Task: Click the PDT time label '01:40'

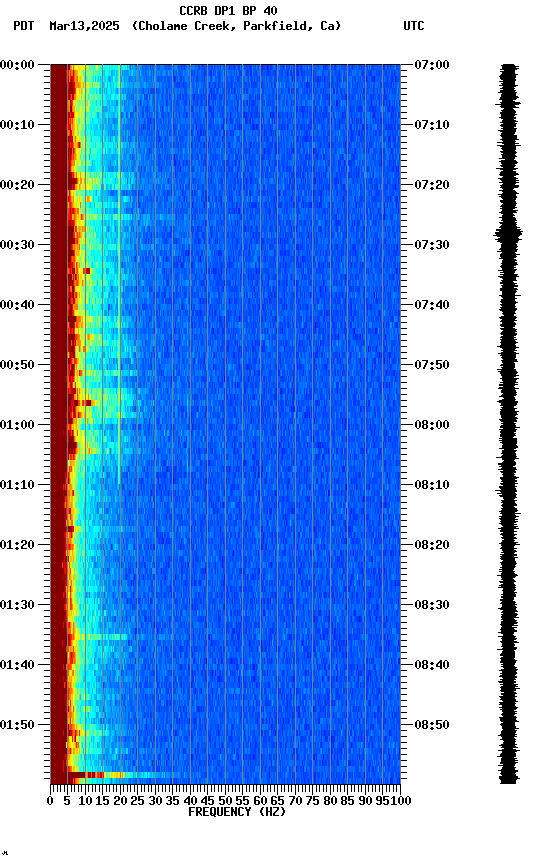Action: [17, 665]
